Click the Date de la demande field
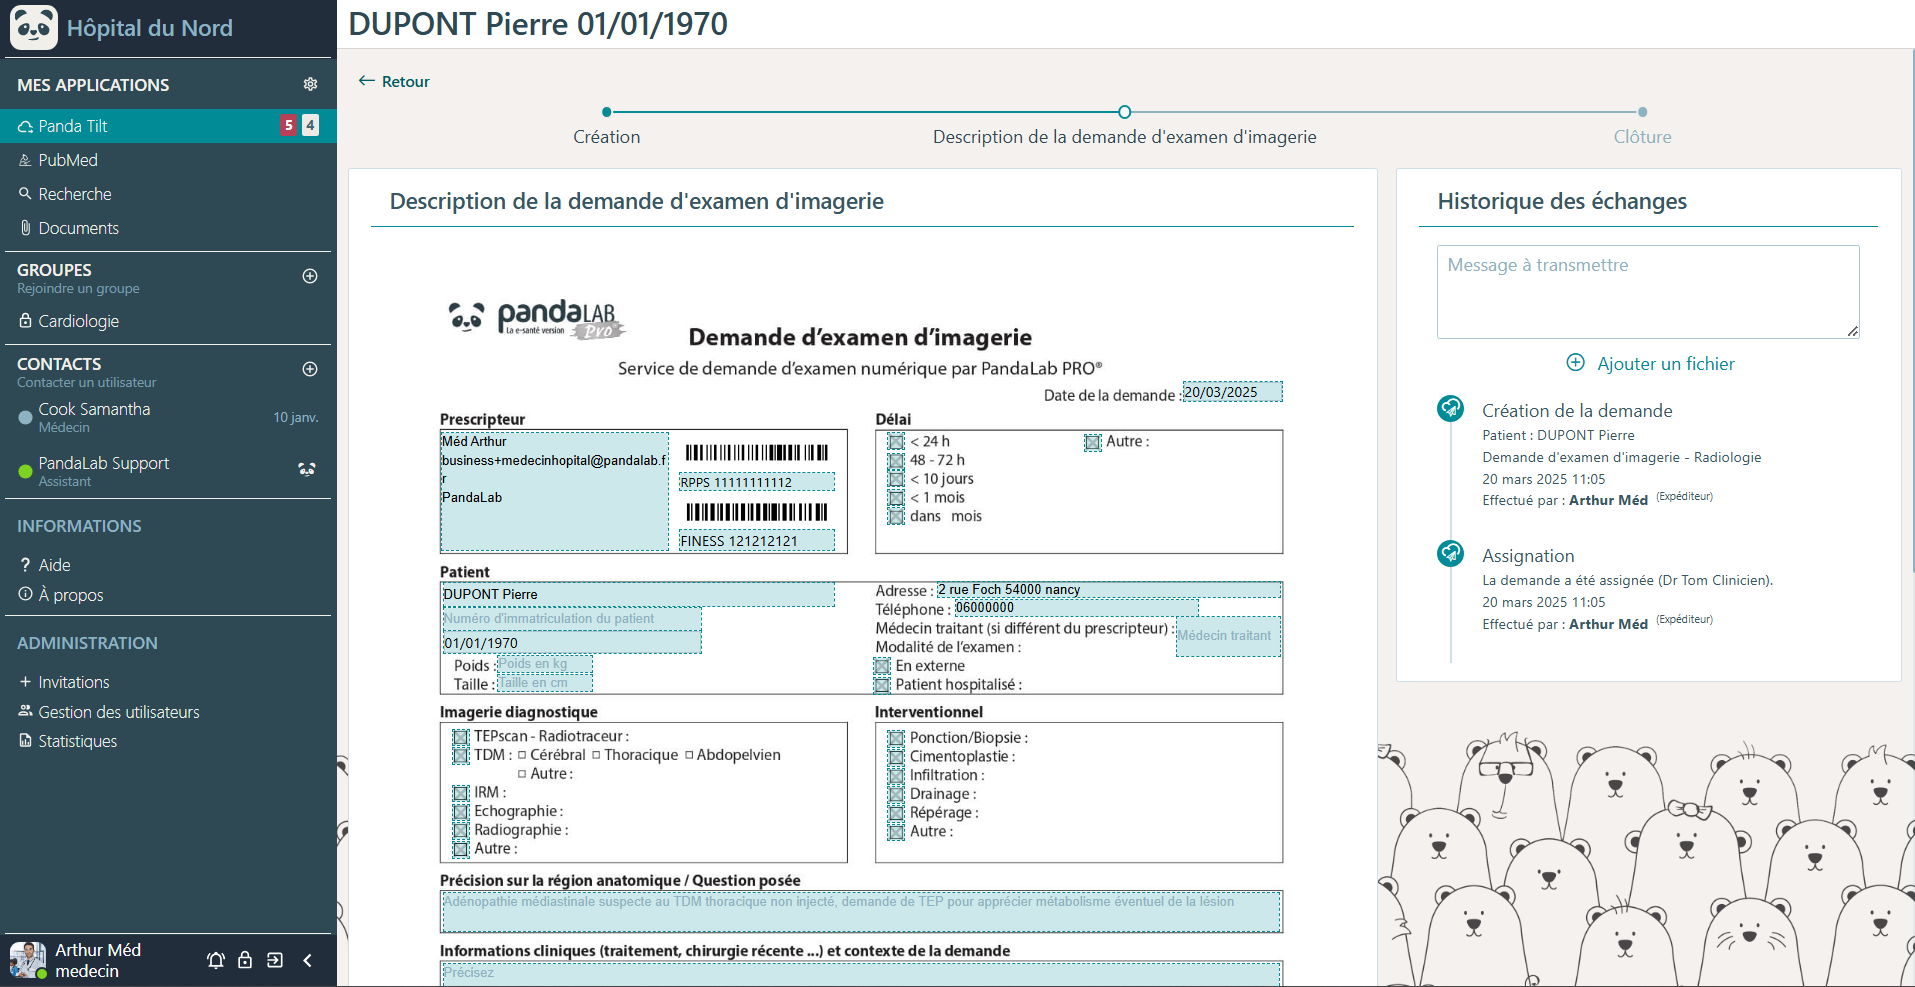 click(x=1232, y=392)
